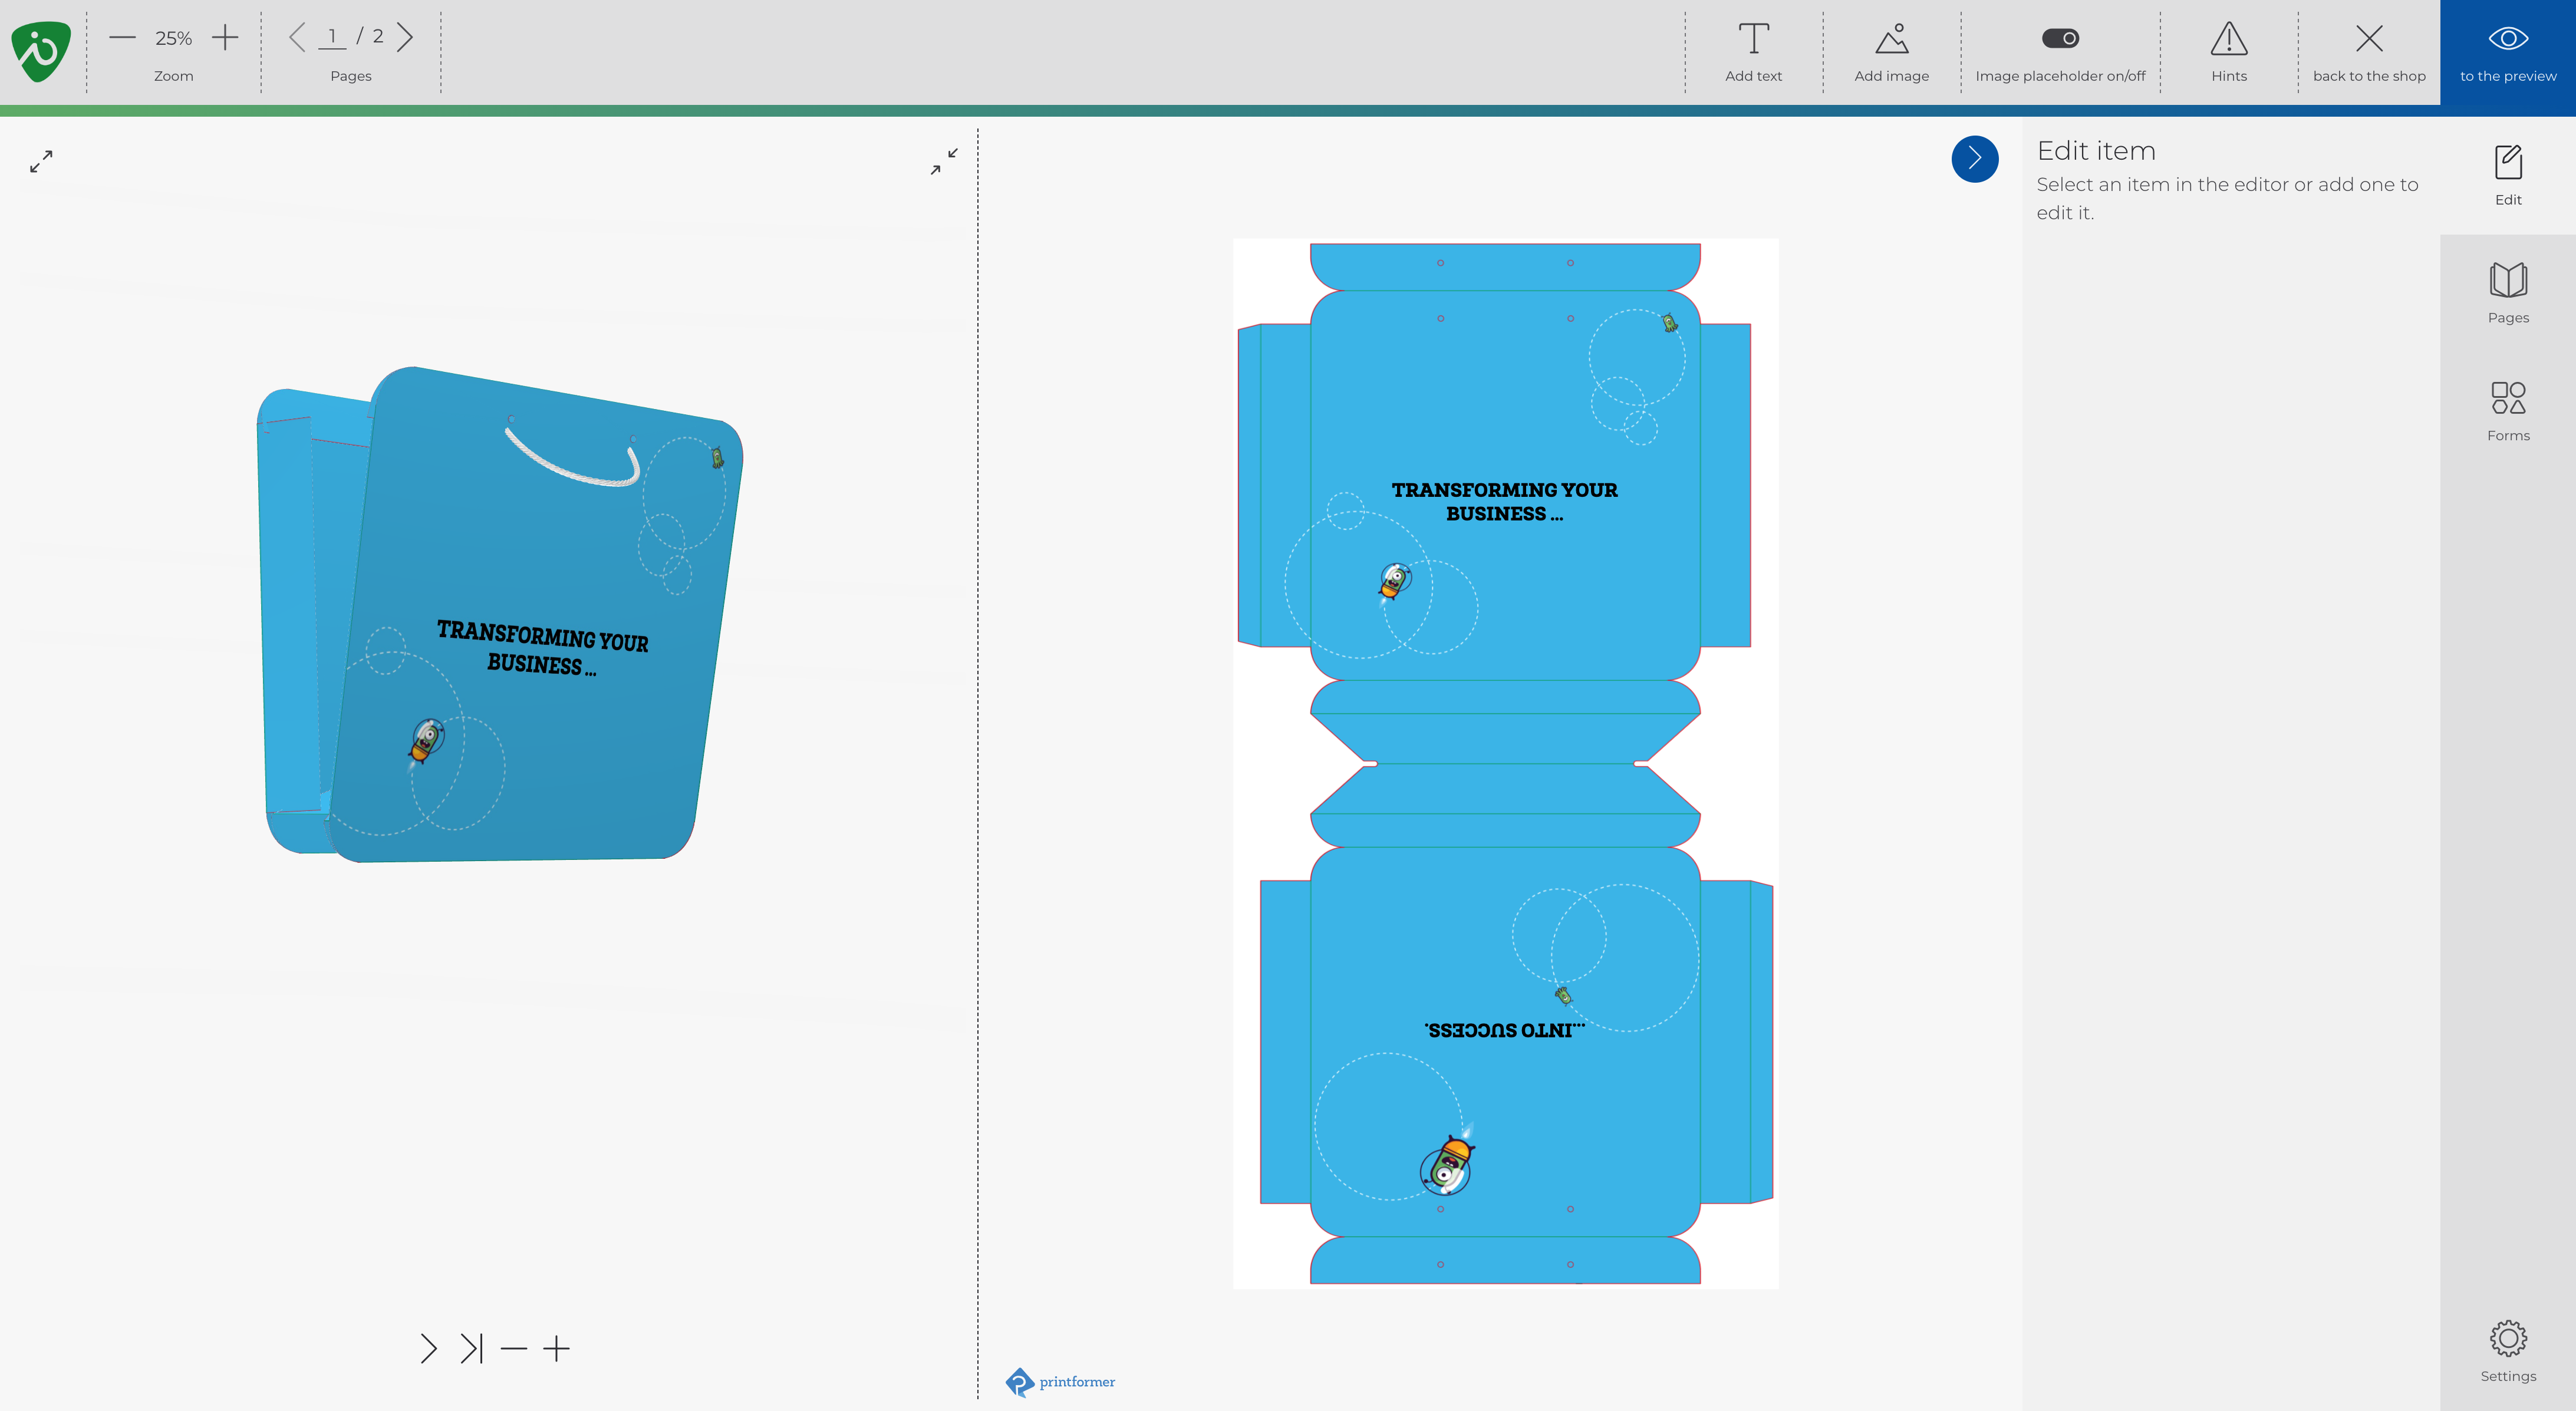Increase the zoom with the plus button
The height and width of the screenshot is (1411, 2576).
(224, 38)
